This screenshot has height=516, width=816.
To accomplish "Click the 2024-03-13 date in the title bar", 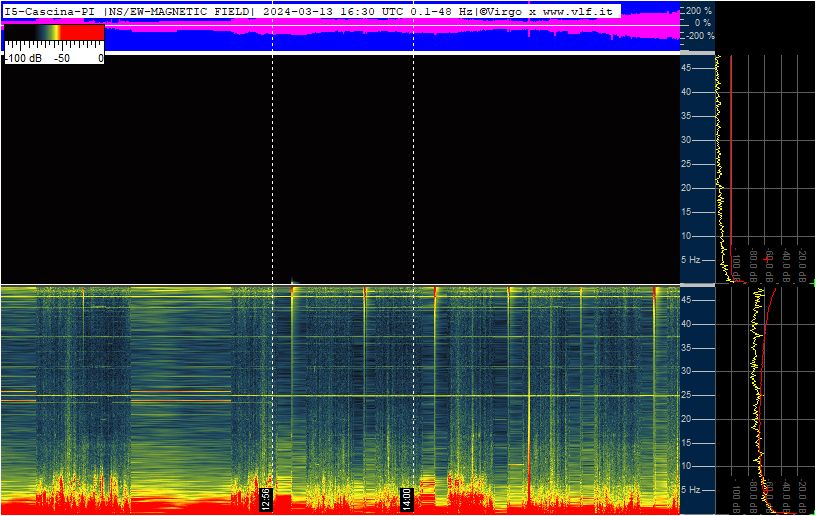I will [298, 11].
